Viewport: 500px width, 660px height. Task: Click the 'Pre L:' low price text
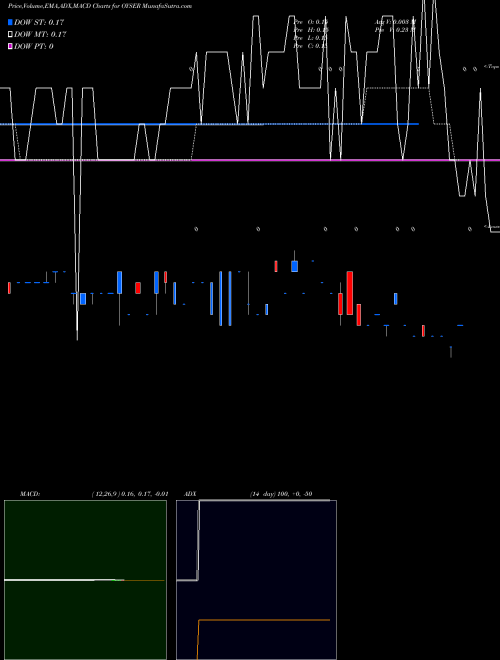[311, 38]
